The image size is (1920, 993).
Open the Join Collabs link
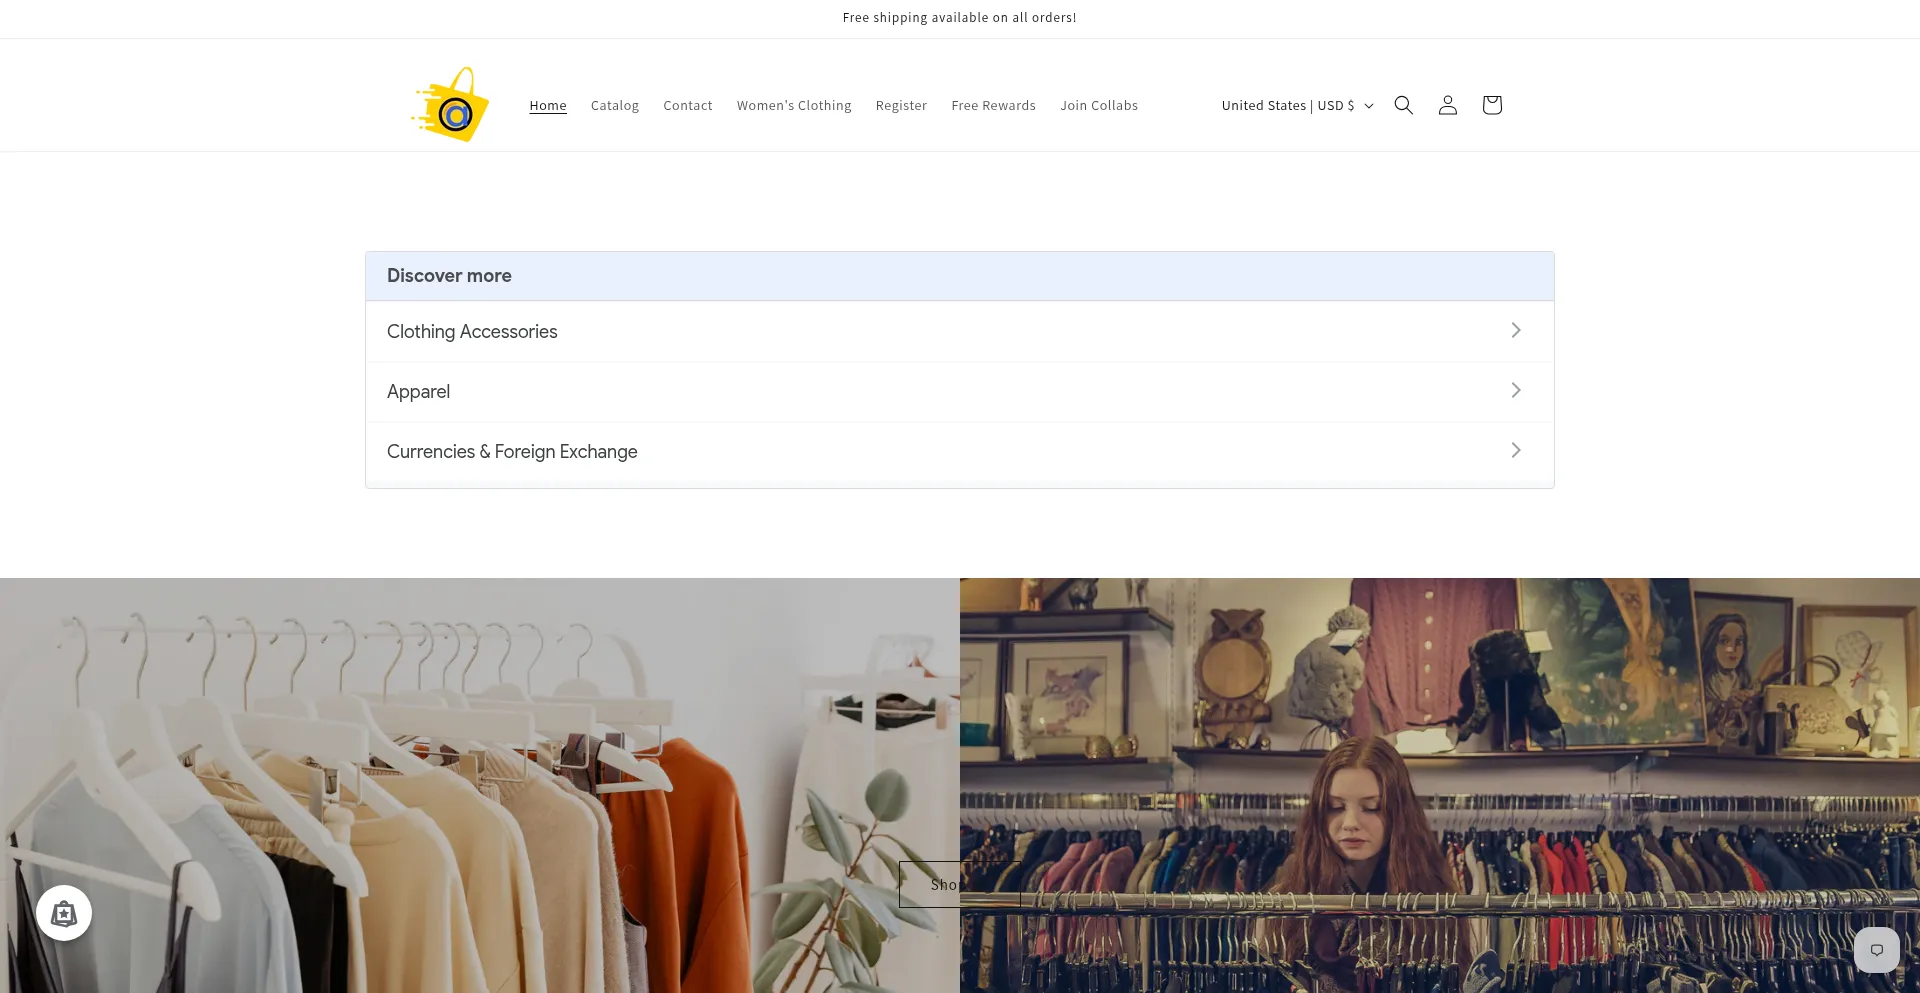tap(1098, 105)
